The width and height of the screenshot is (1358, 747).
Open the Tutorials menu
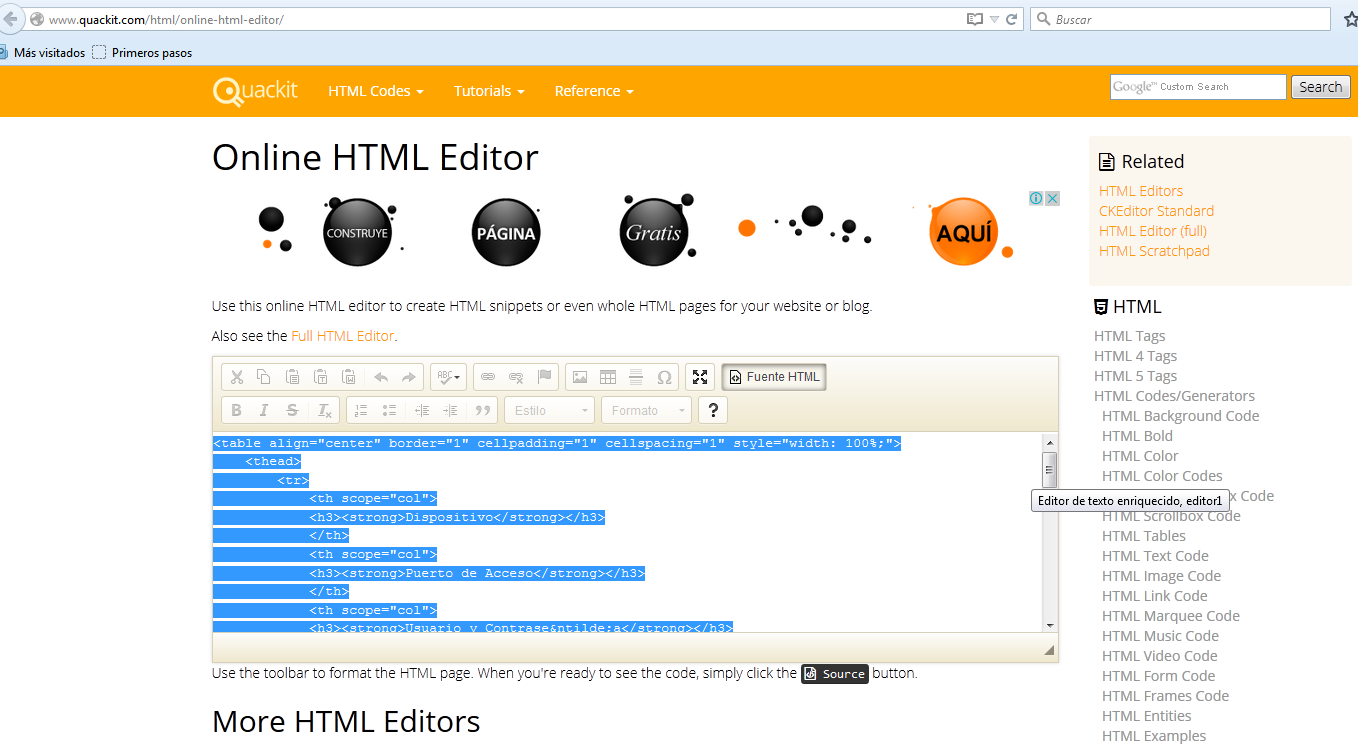pyautogui.click(x=489, y=91)
